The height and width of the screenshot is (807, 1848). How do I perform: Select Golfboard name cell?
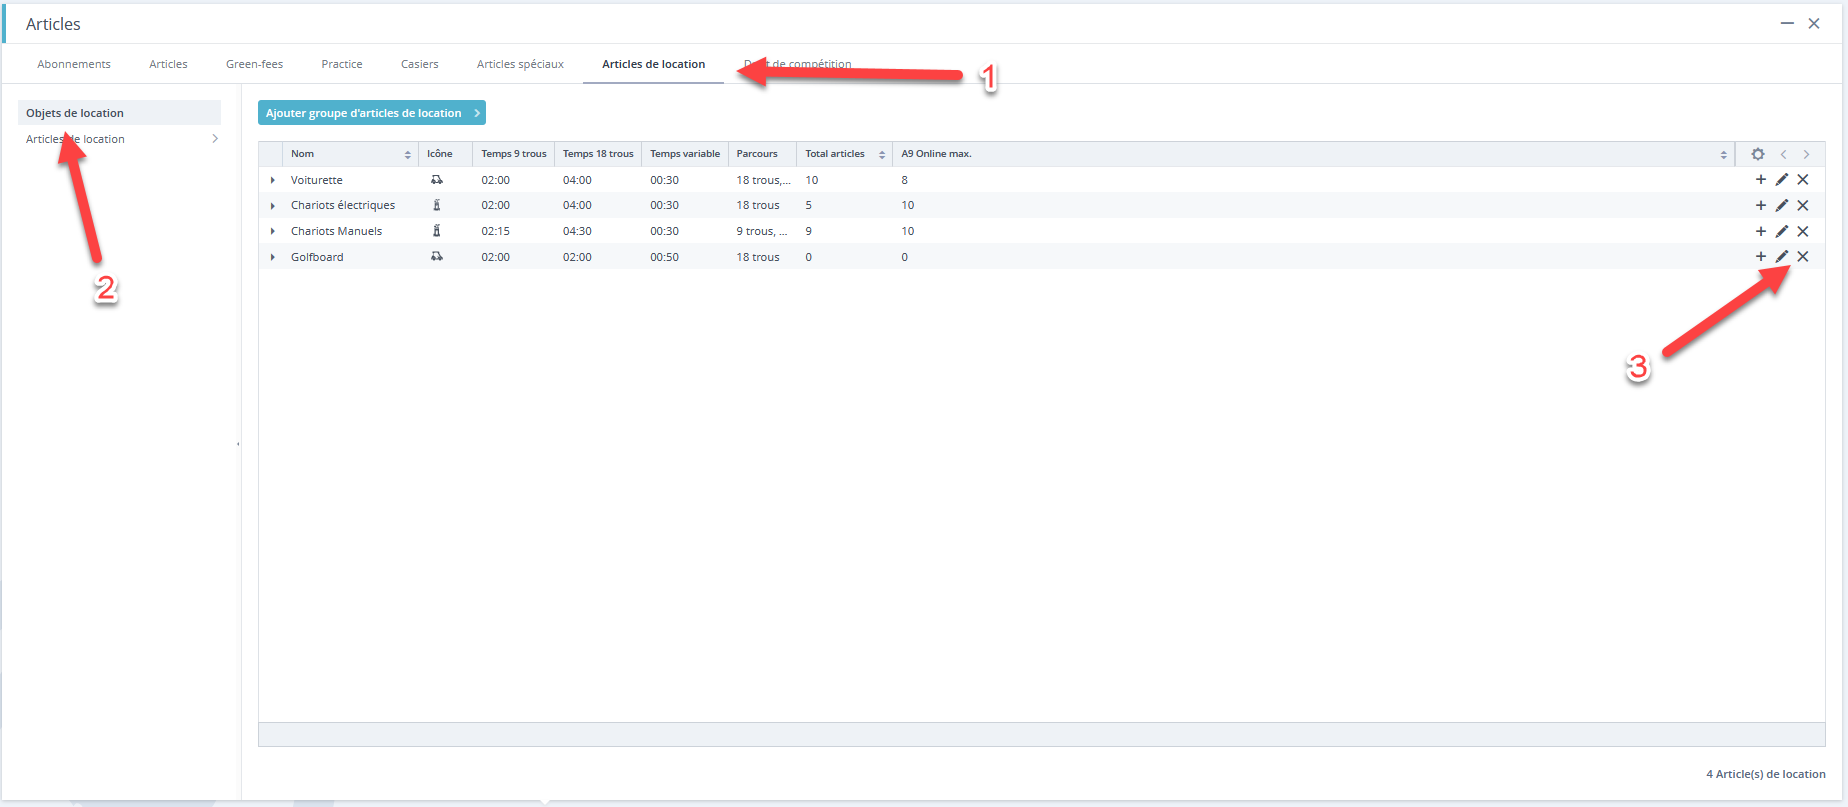pos(317,257)
